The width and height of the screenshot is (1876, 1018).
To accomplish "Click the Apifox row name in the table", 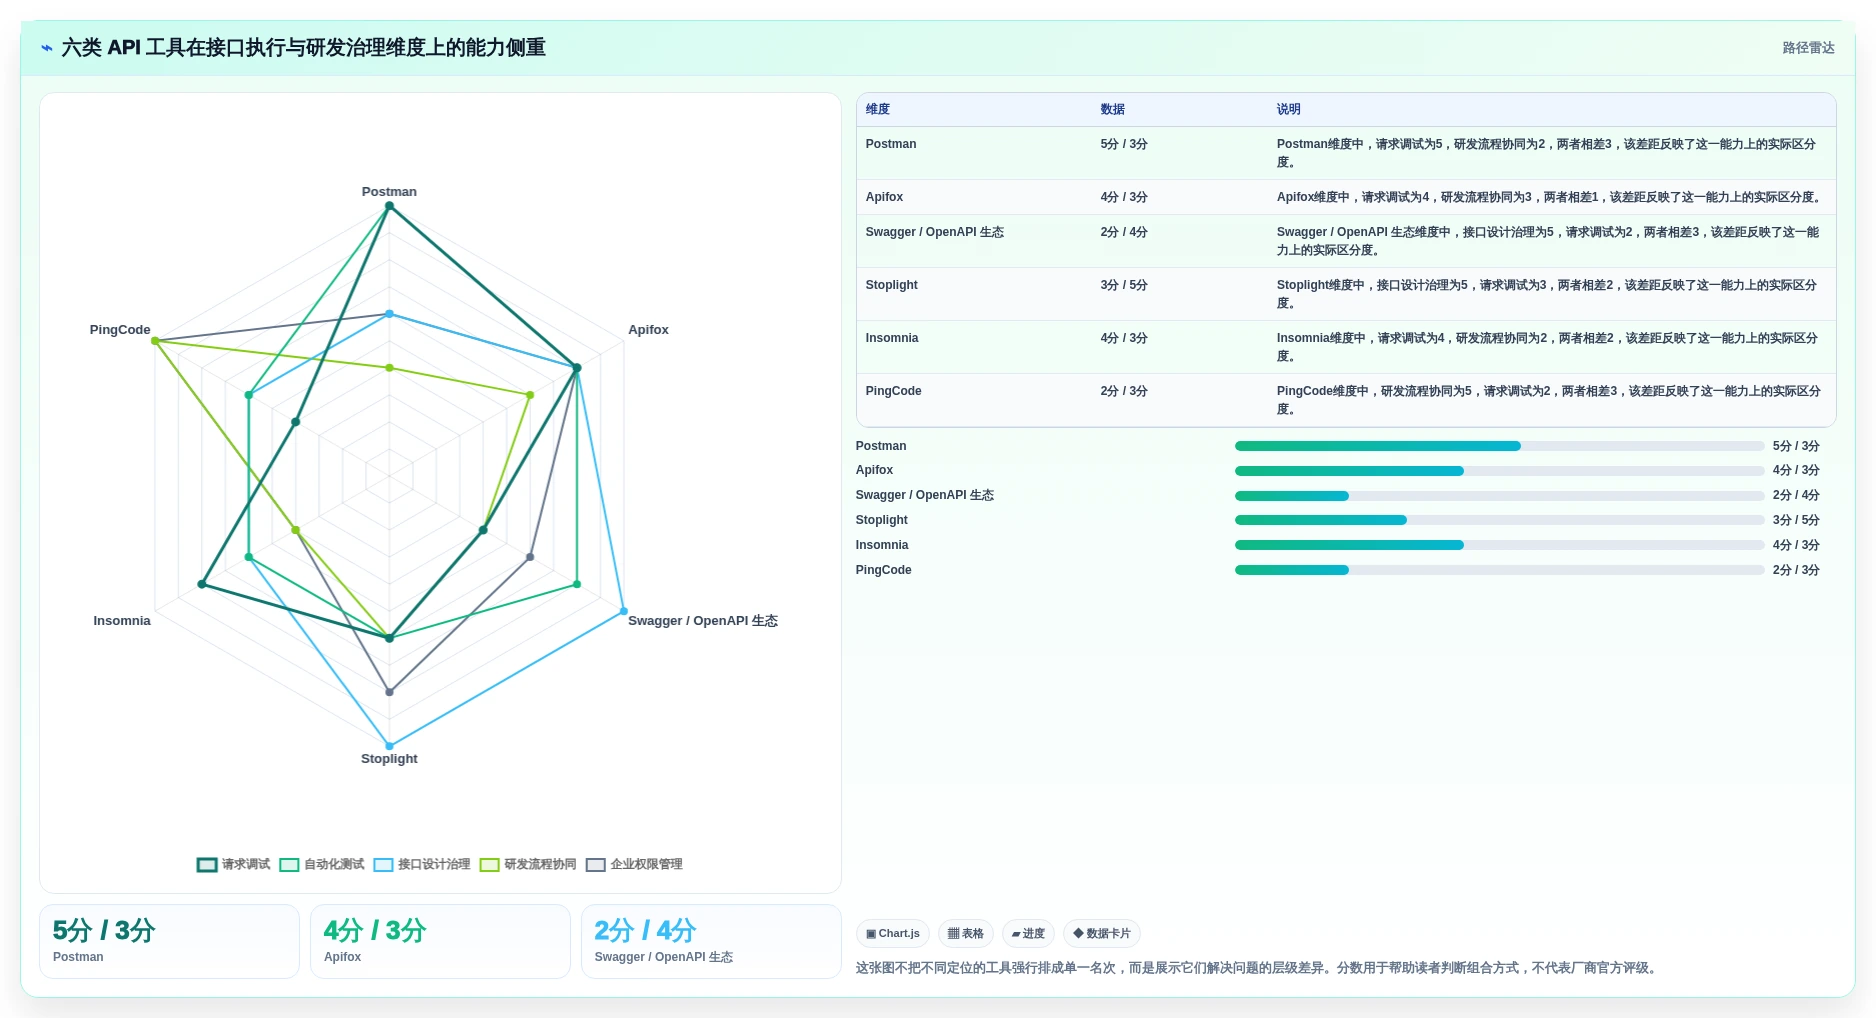I will [885, 197].
